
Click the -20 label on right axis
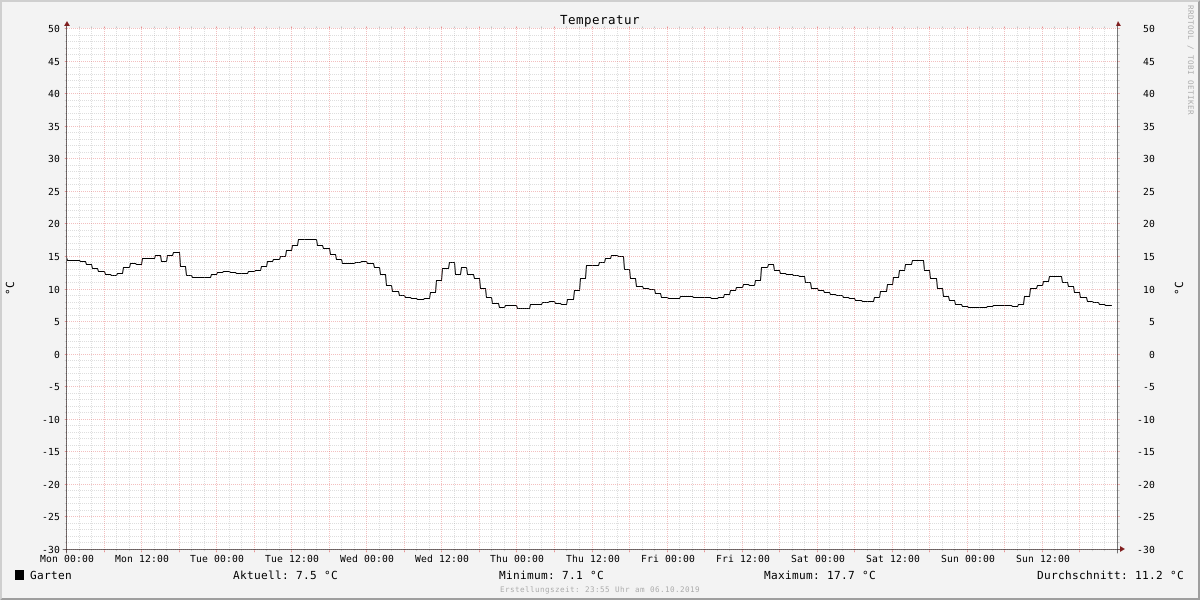click(x=1146, y=485)
